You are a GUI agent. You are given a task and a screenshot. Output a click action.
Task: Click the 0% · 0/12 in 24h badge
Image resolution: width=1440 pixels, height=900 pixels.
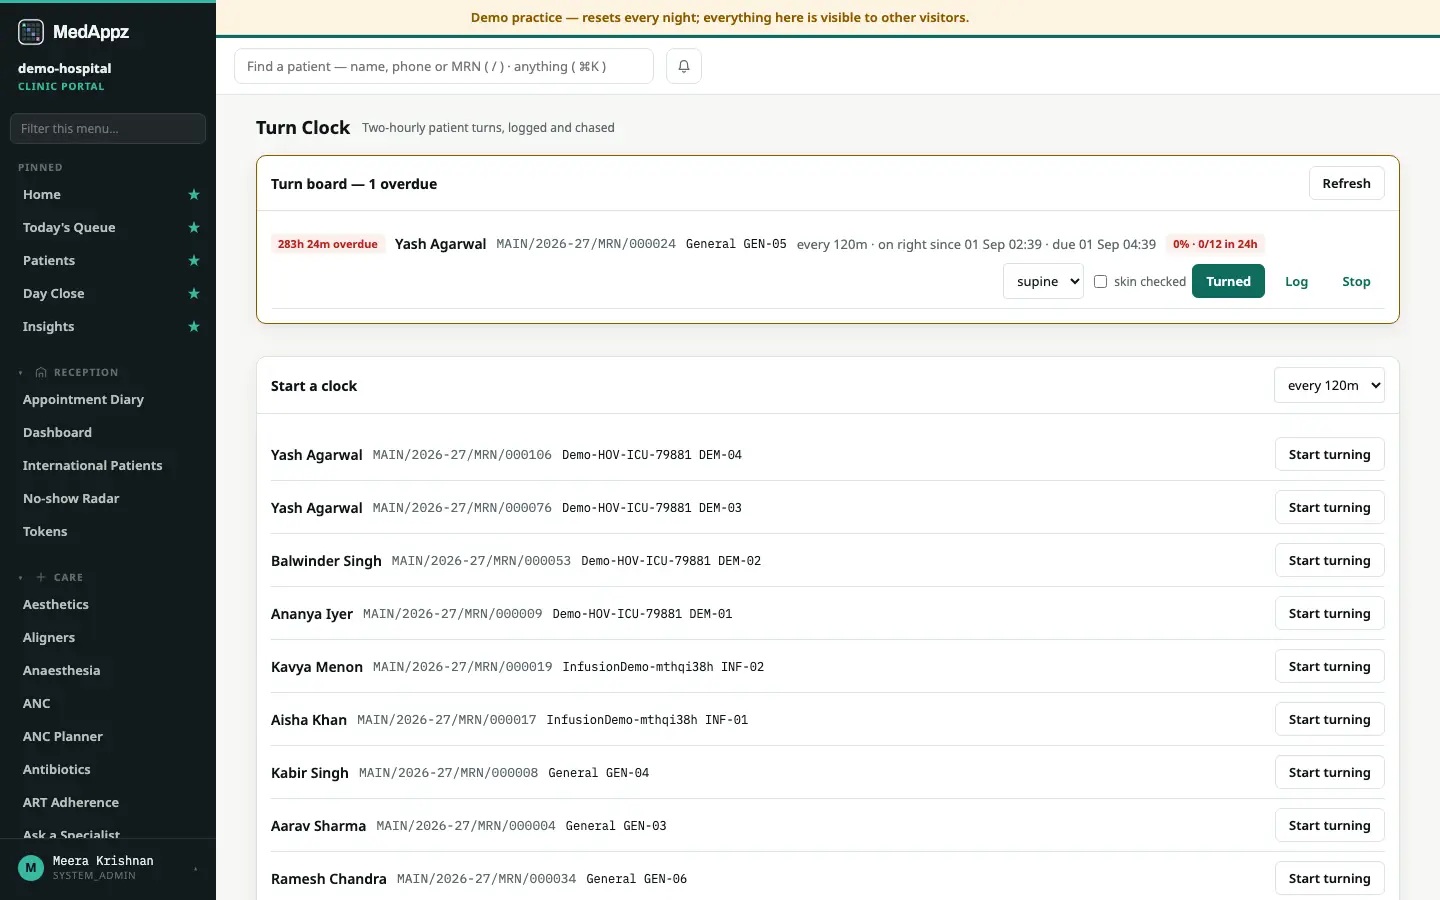(x=1215, y=244)
